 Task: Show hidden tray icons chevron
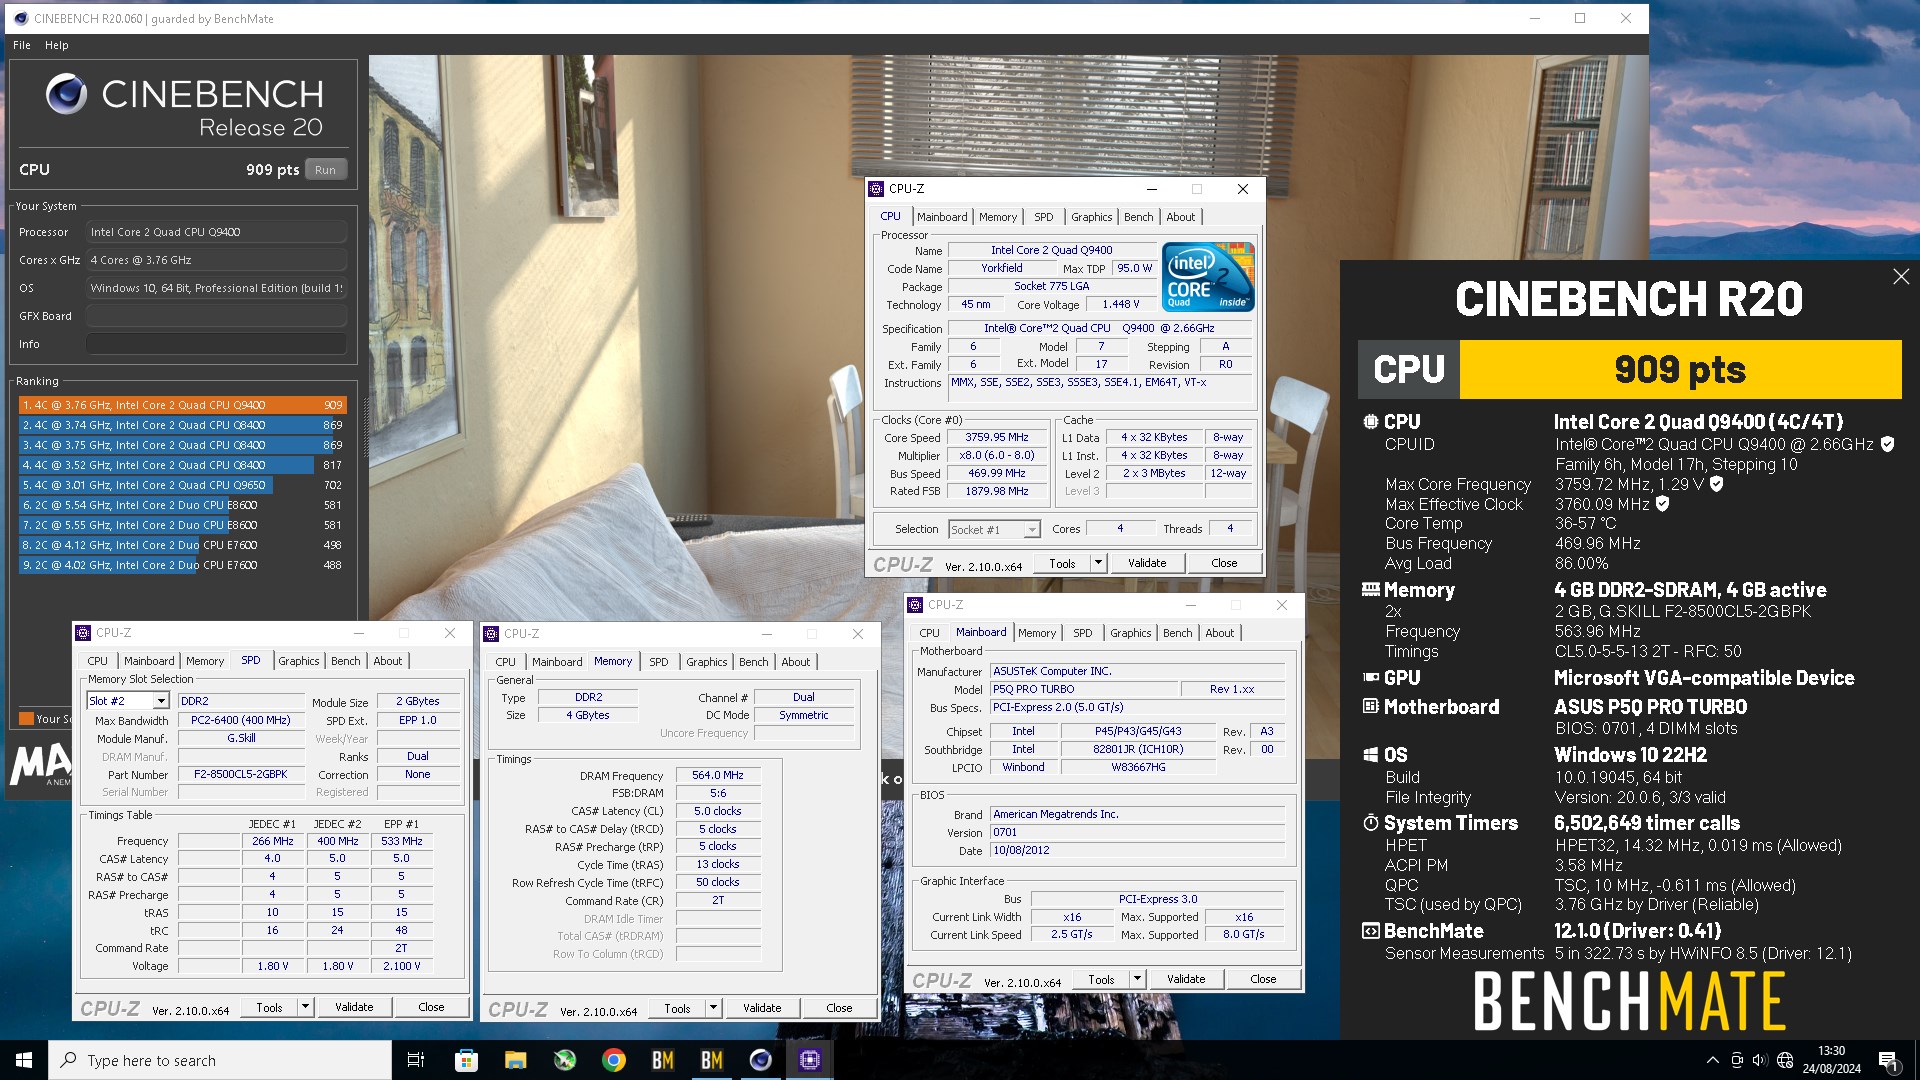[x=1712, y=1060]
